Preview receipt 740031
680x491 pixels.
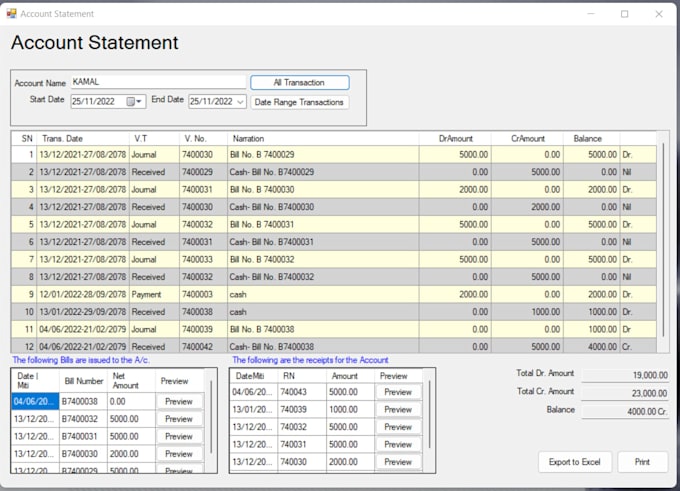tap(398, 444)
